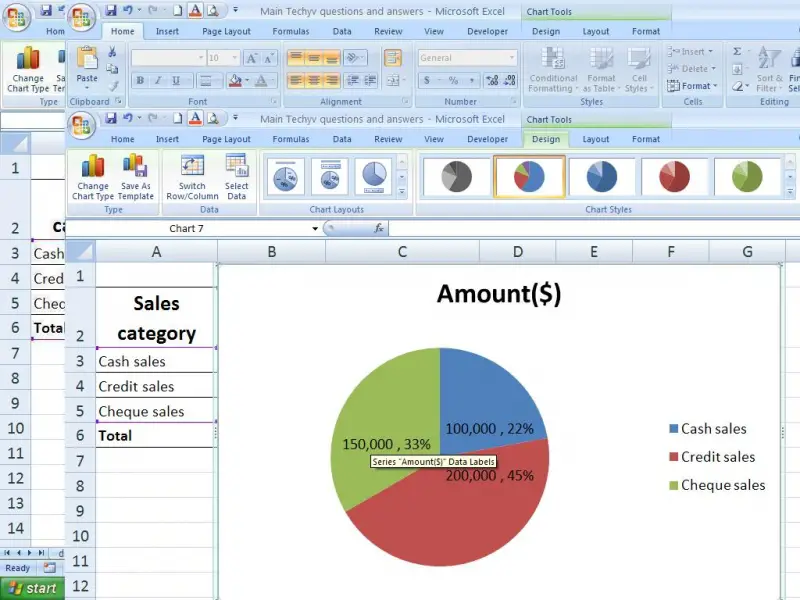Click Office Button of the front window
This screenshot has height=600, width=800.
coord(82,125)
